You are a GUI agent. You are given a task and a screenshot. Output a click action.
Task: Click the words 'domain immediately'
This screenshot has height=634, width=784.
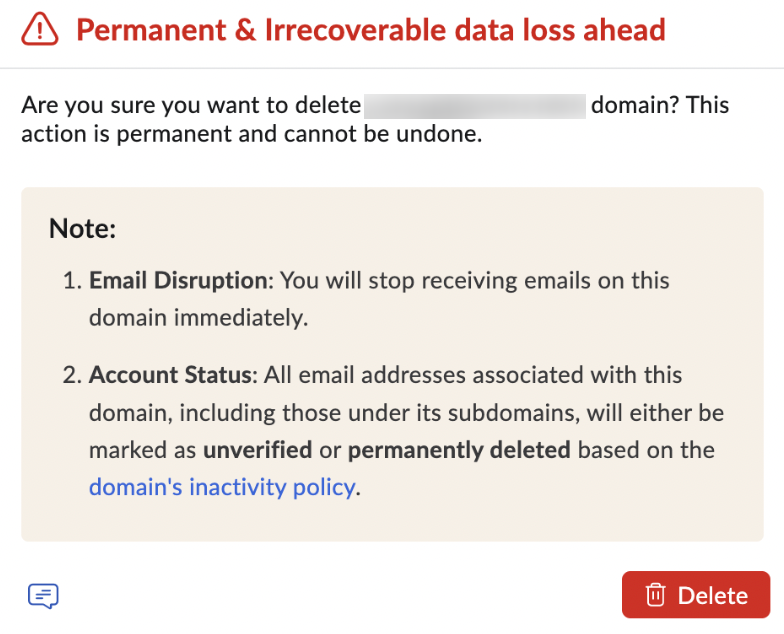tap(197, 318)
